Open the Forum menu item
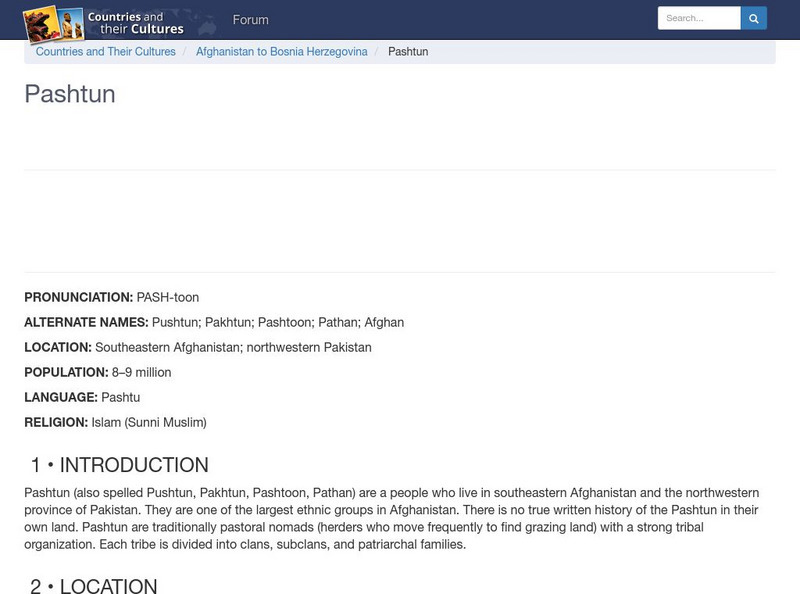The image size is (800, 594). tap(251, 19)
